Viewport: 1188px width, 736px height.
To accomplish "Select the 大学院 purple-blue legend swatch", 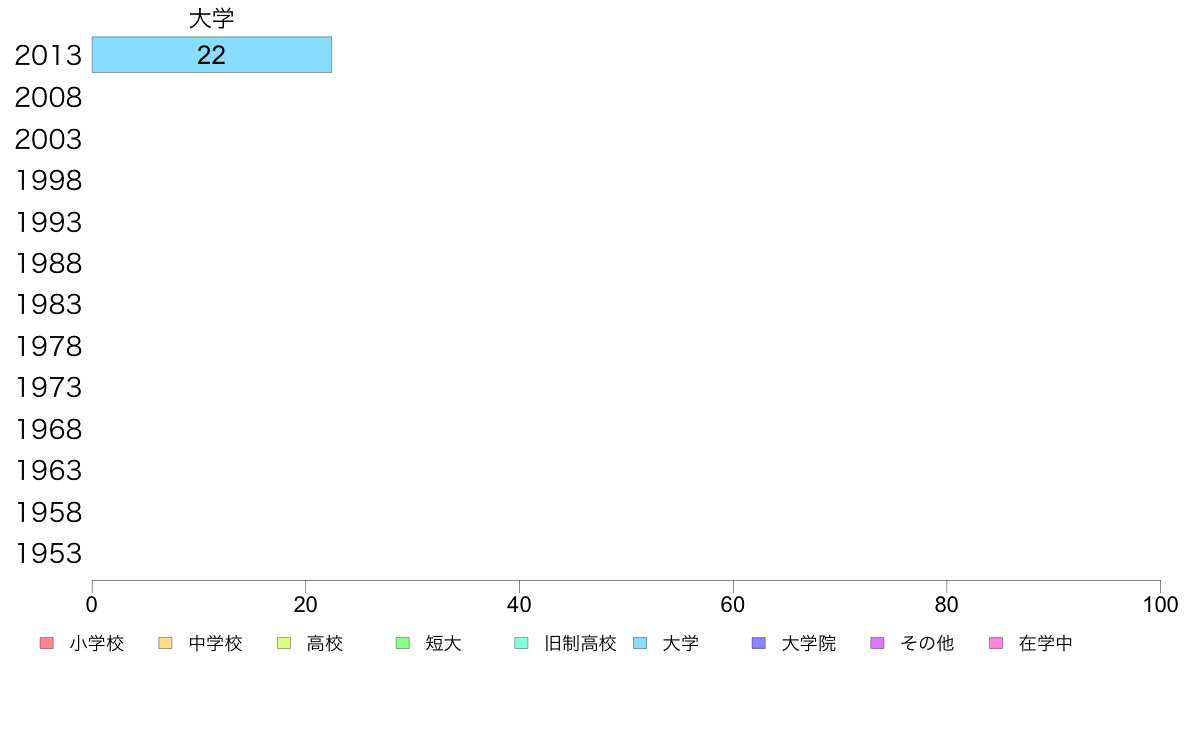I will pos(758,643).
